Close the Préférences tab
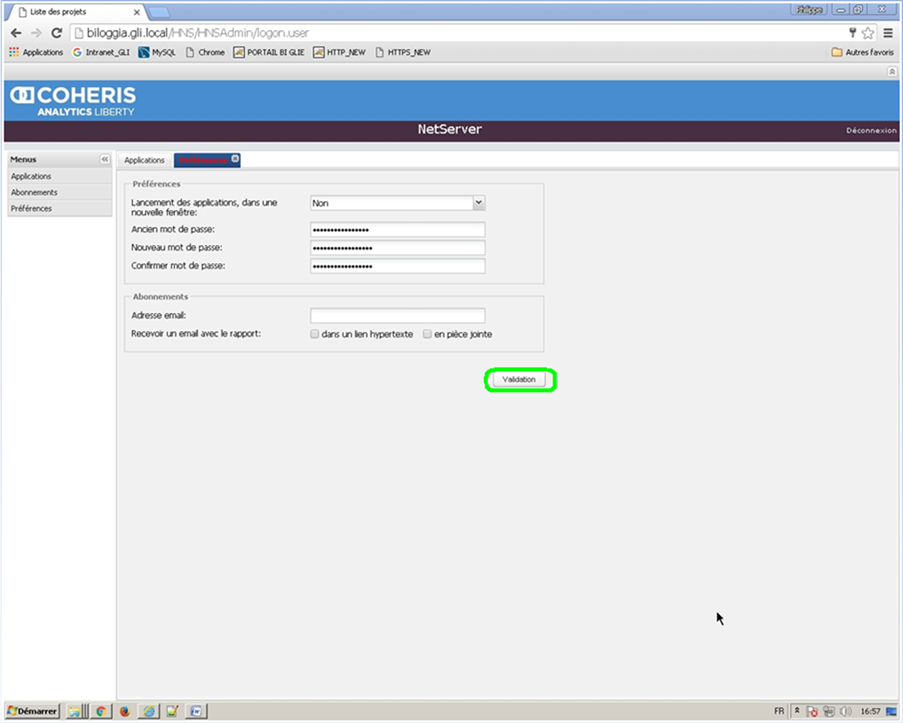 click(x=235, y=159)
